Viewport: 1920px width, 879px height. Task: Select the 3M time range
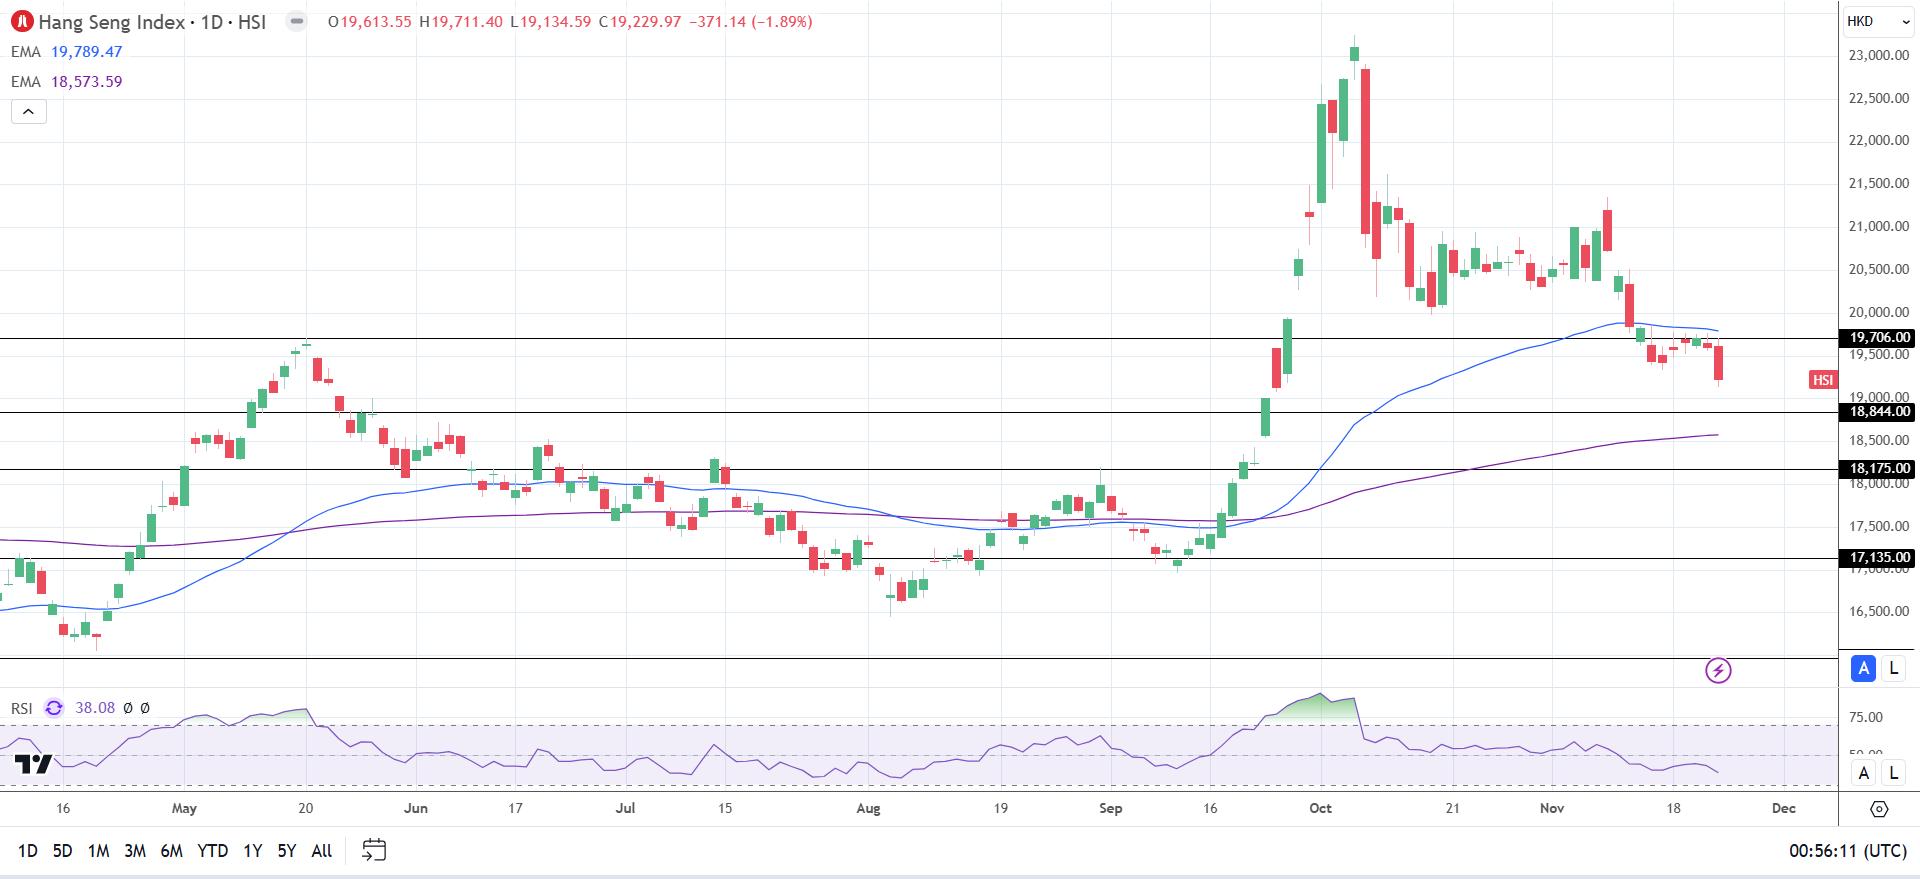135,851
